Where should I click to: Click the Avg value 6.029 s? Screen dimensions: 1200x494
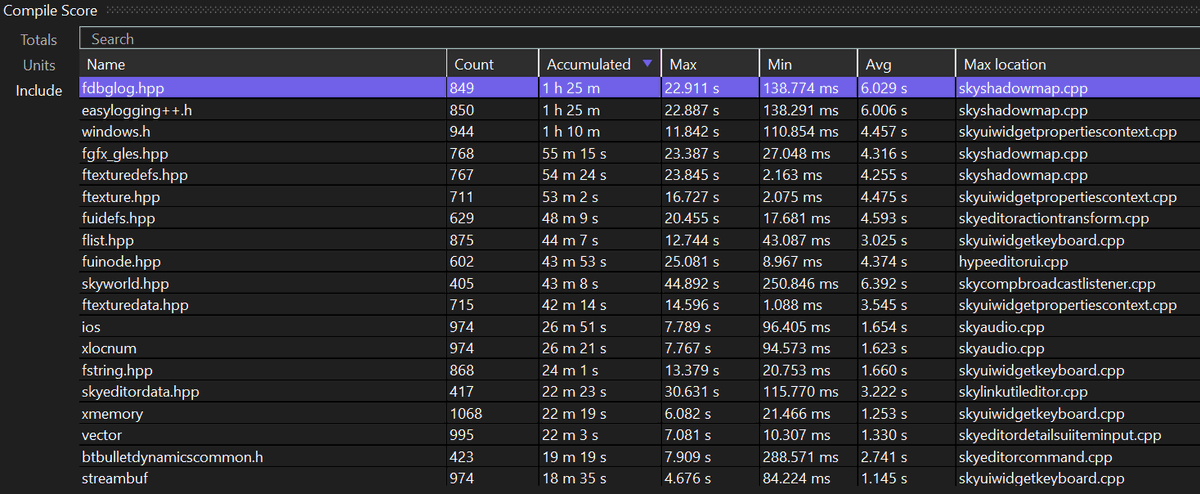(885, 88)
